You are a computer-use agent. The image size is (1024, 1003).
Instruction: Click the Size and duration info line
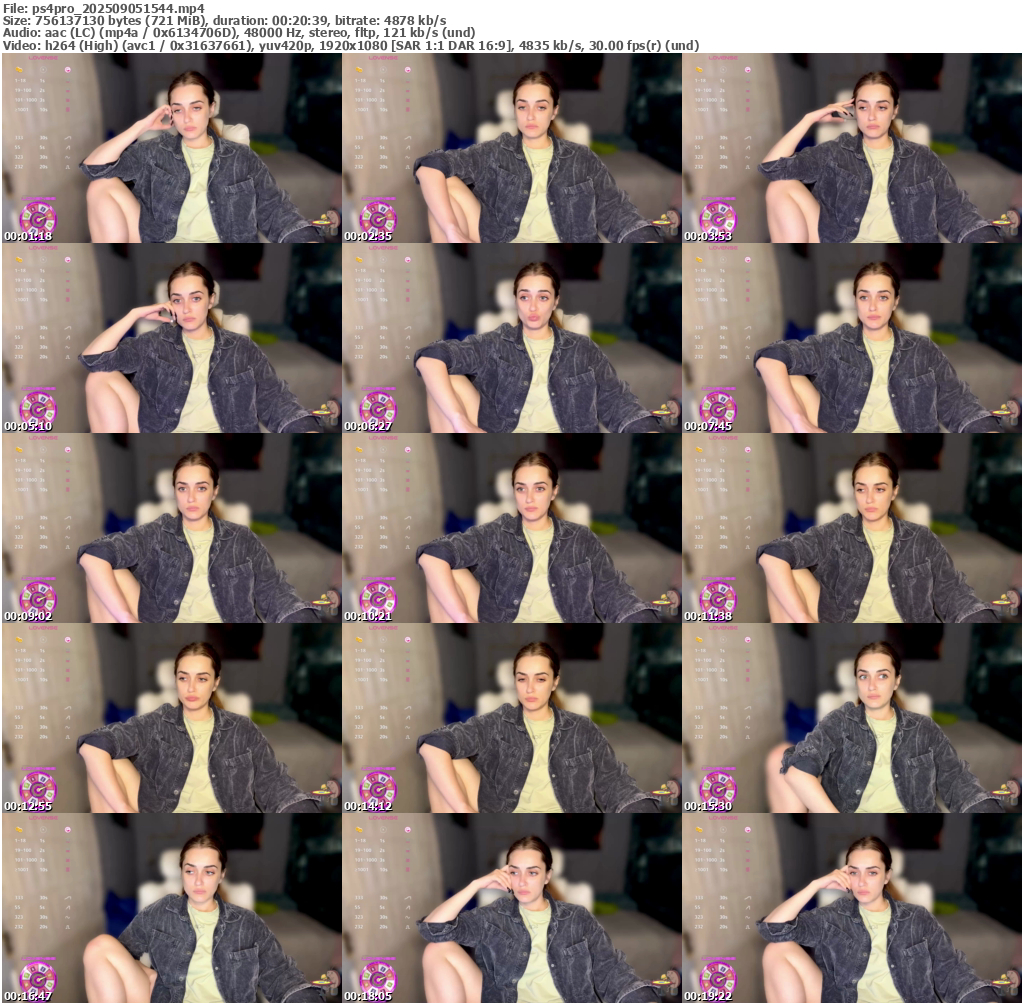[225, 20]
